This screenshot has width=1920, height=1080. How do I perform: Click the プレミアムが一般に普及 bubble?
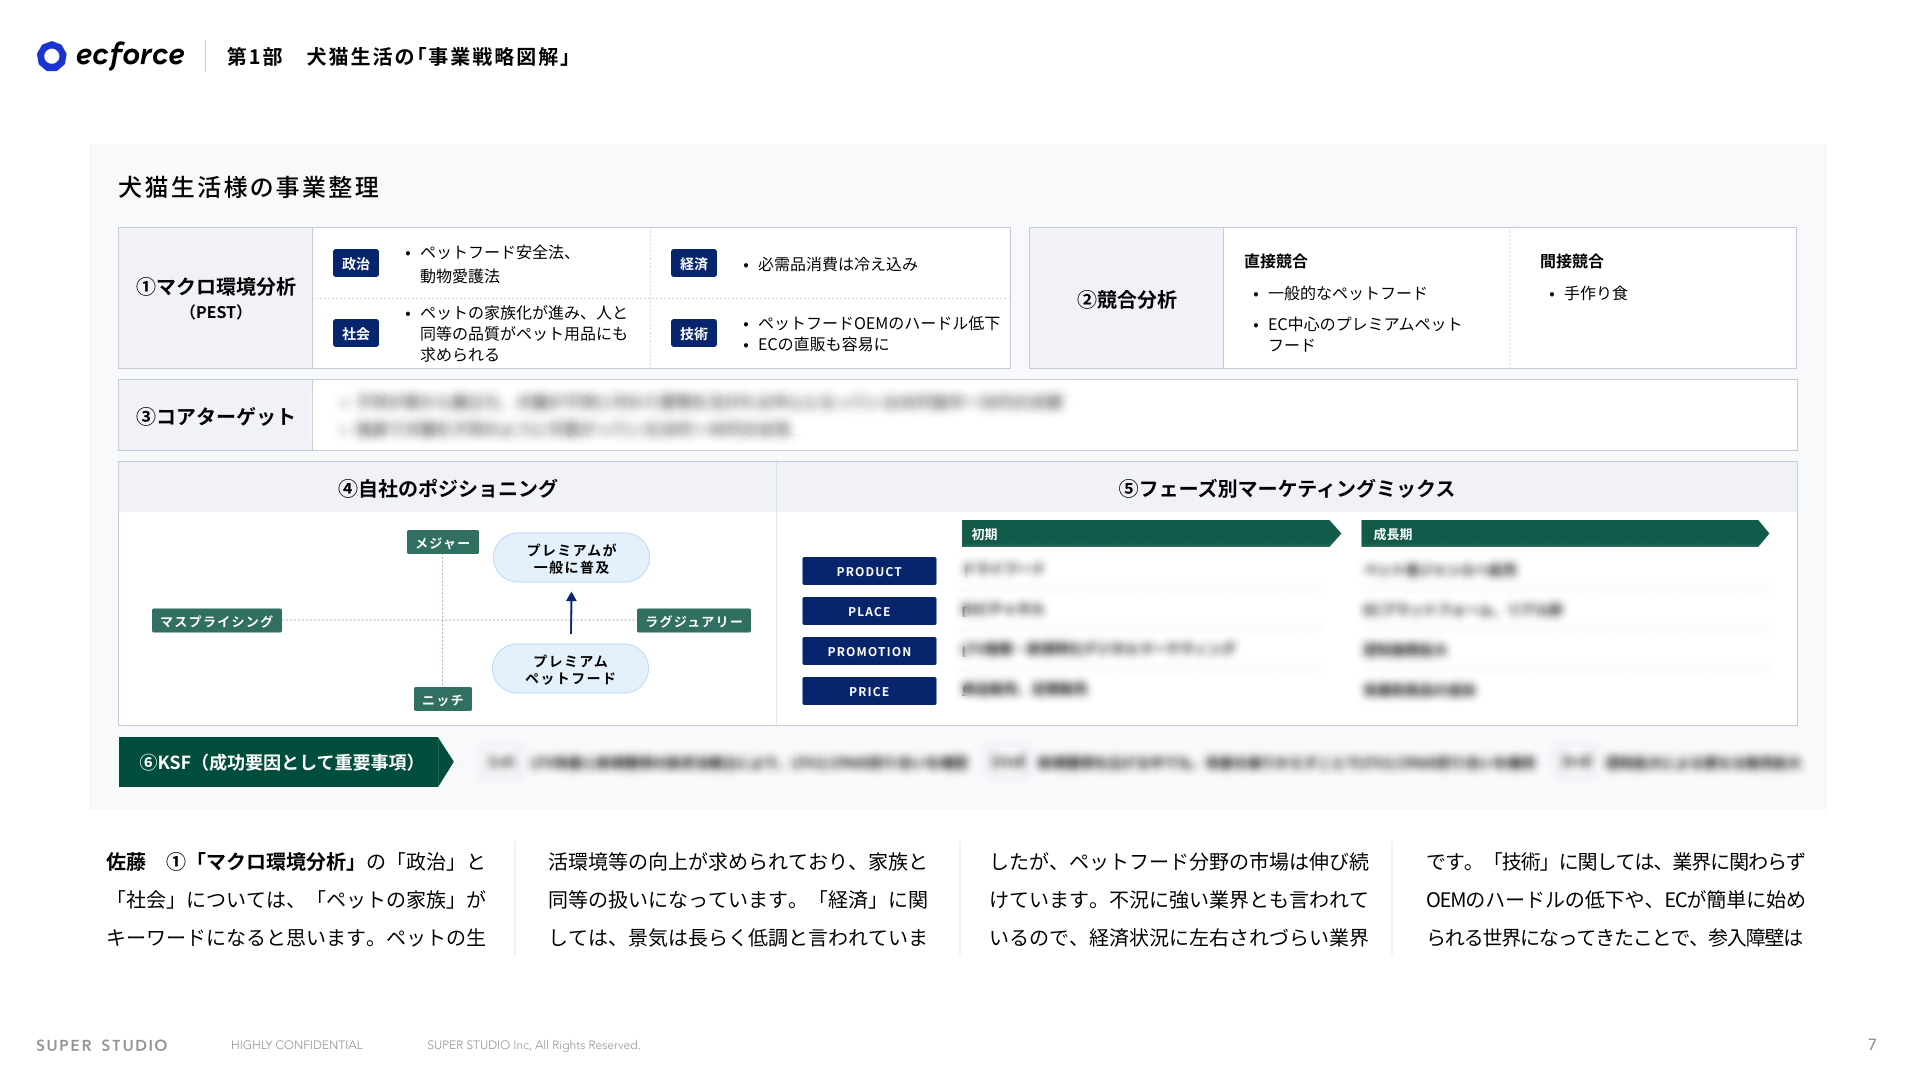[571, 558]
